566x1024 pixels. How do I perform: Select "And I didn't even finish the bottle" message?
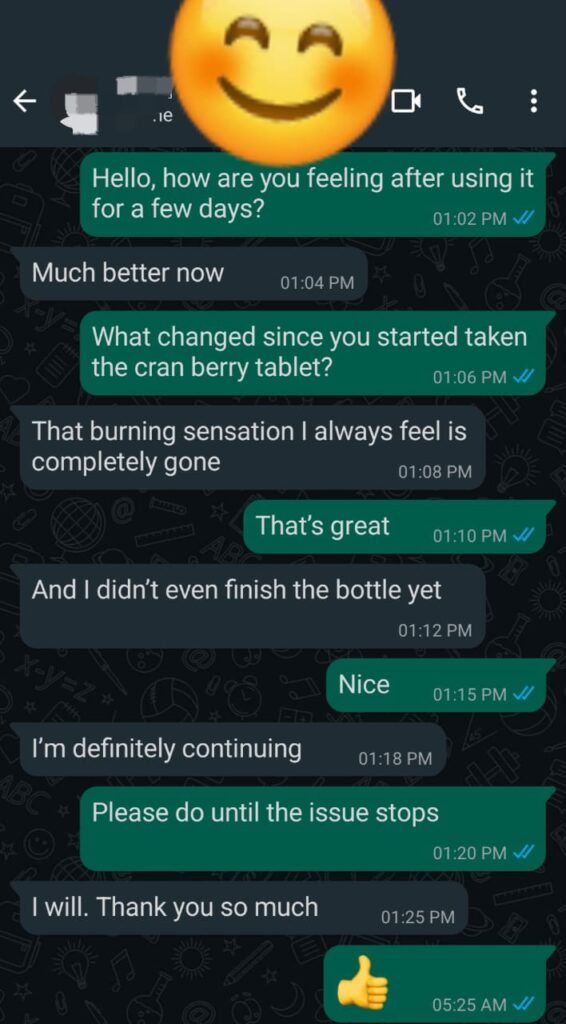point(253,607)
